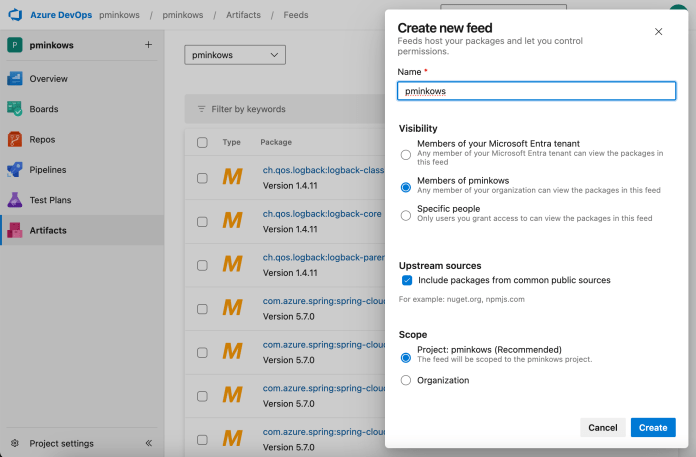Image resolution: width=696 pixels, height=457 pixels.
Task: Close the Create new feed panel
Action: (658, 32)
